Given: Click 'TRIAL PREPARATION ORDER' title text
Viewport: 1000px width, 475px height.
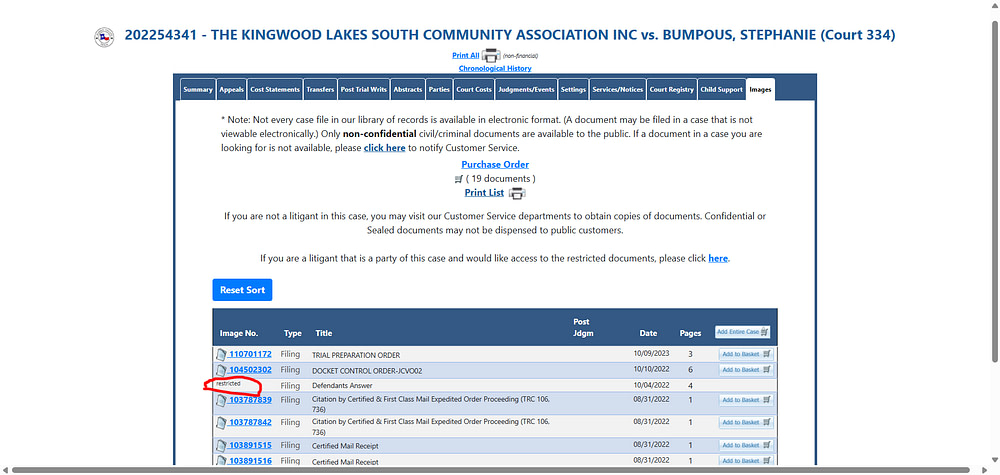Looking at the screenshot, I should click(x=356, y=355).
